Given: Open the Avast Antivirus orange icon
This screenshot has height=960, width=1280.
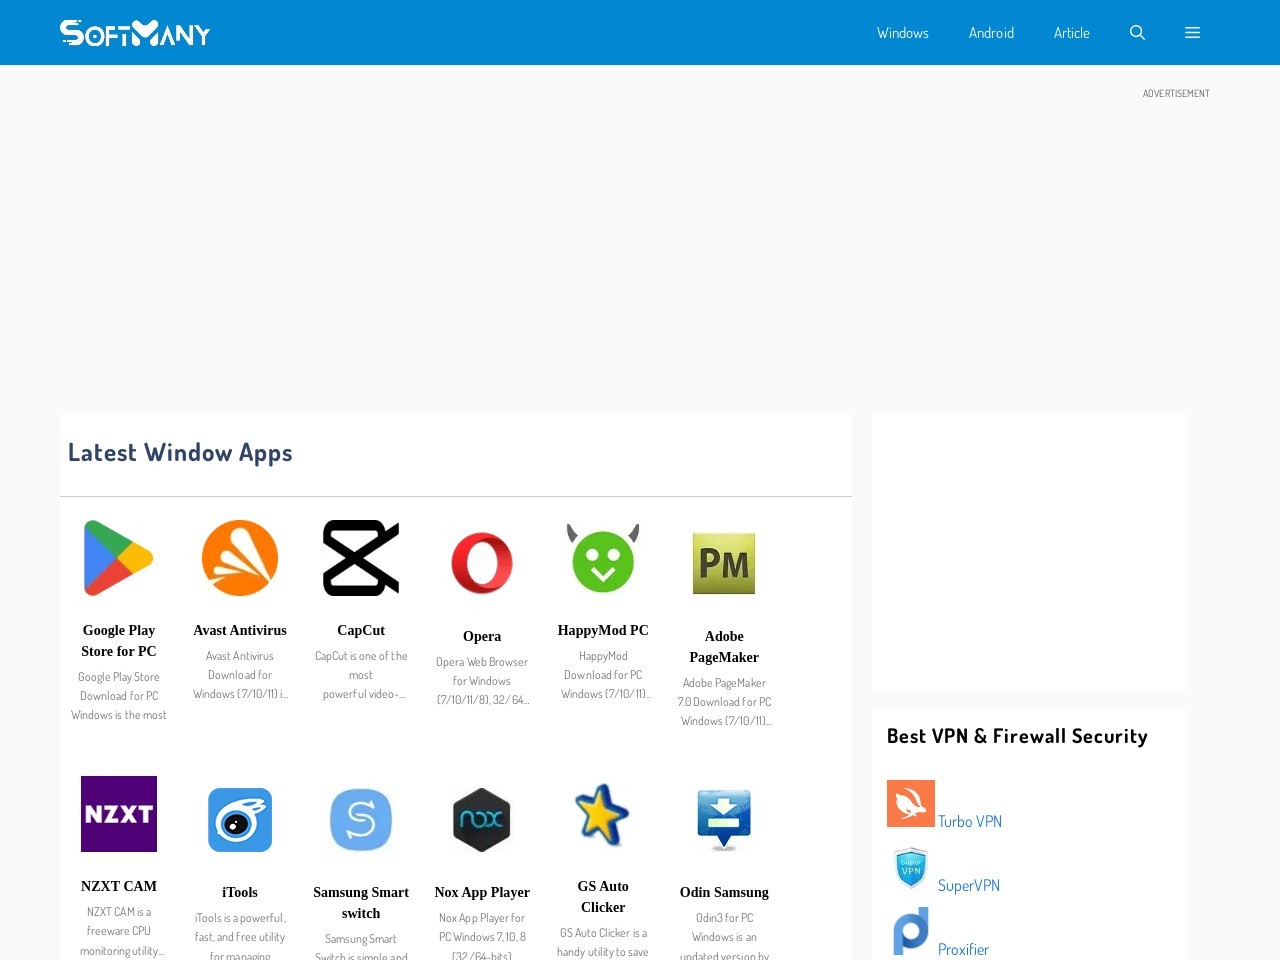Looking at the screenshot, I should coord(240,558).
